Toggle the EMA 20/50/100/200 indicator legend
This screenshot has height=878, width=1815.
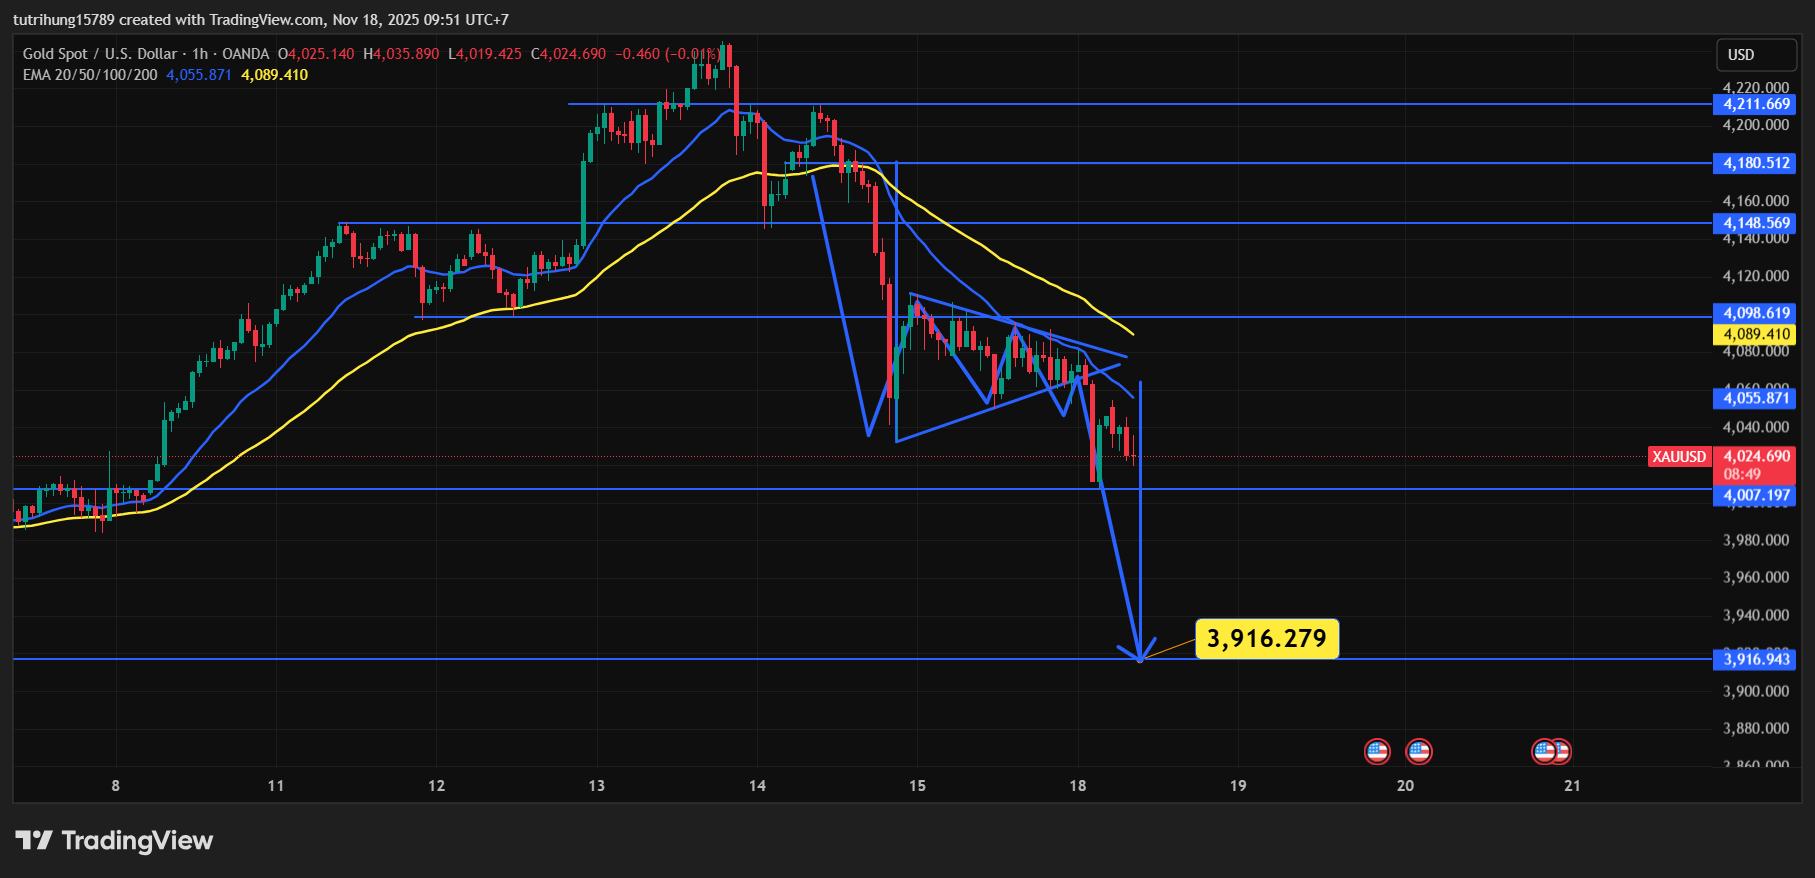coord(90,75)
